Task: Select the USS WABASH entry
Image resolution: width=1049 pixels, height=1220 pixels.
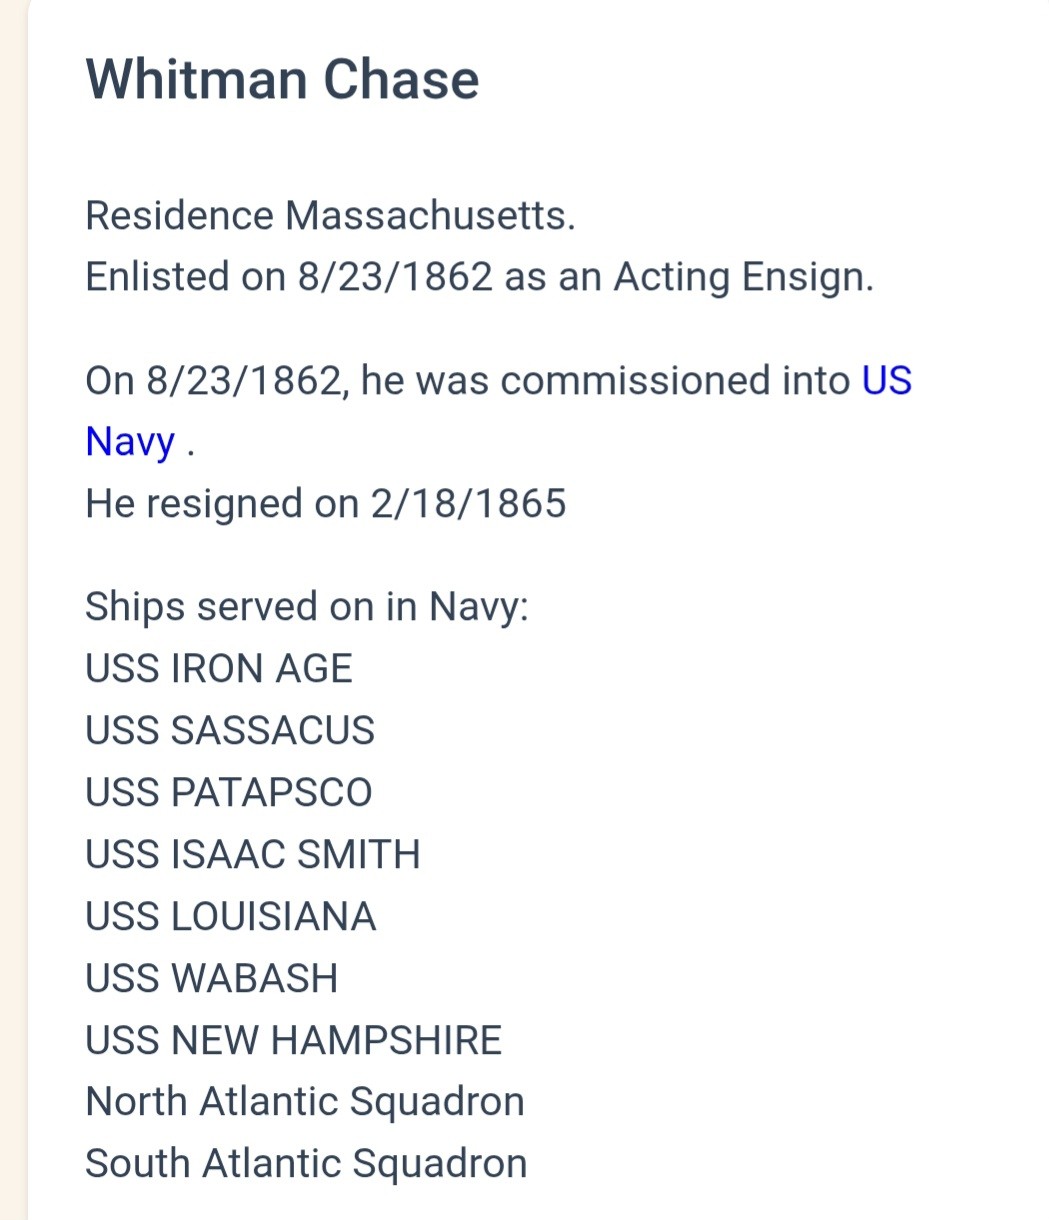Action: pyautogui.click(x=212, y=978)
